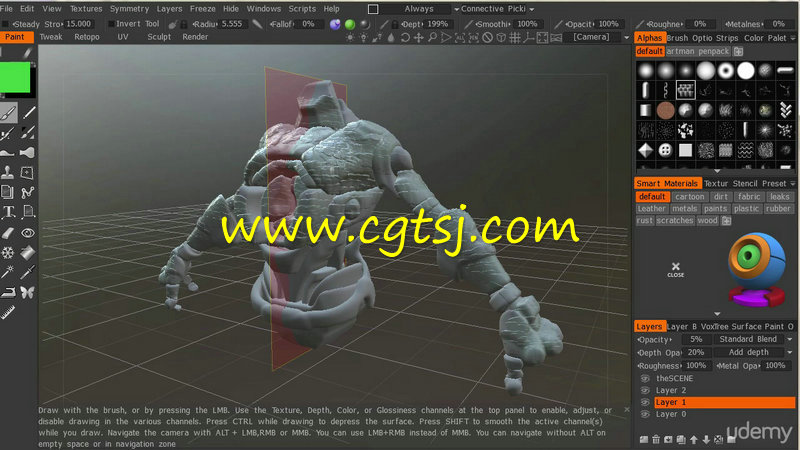Toggle the depth channel purple sphere
This screenshot has height=450, width=800.
pyautogui.click(x=335, y=24)
